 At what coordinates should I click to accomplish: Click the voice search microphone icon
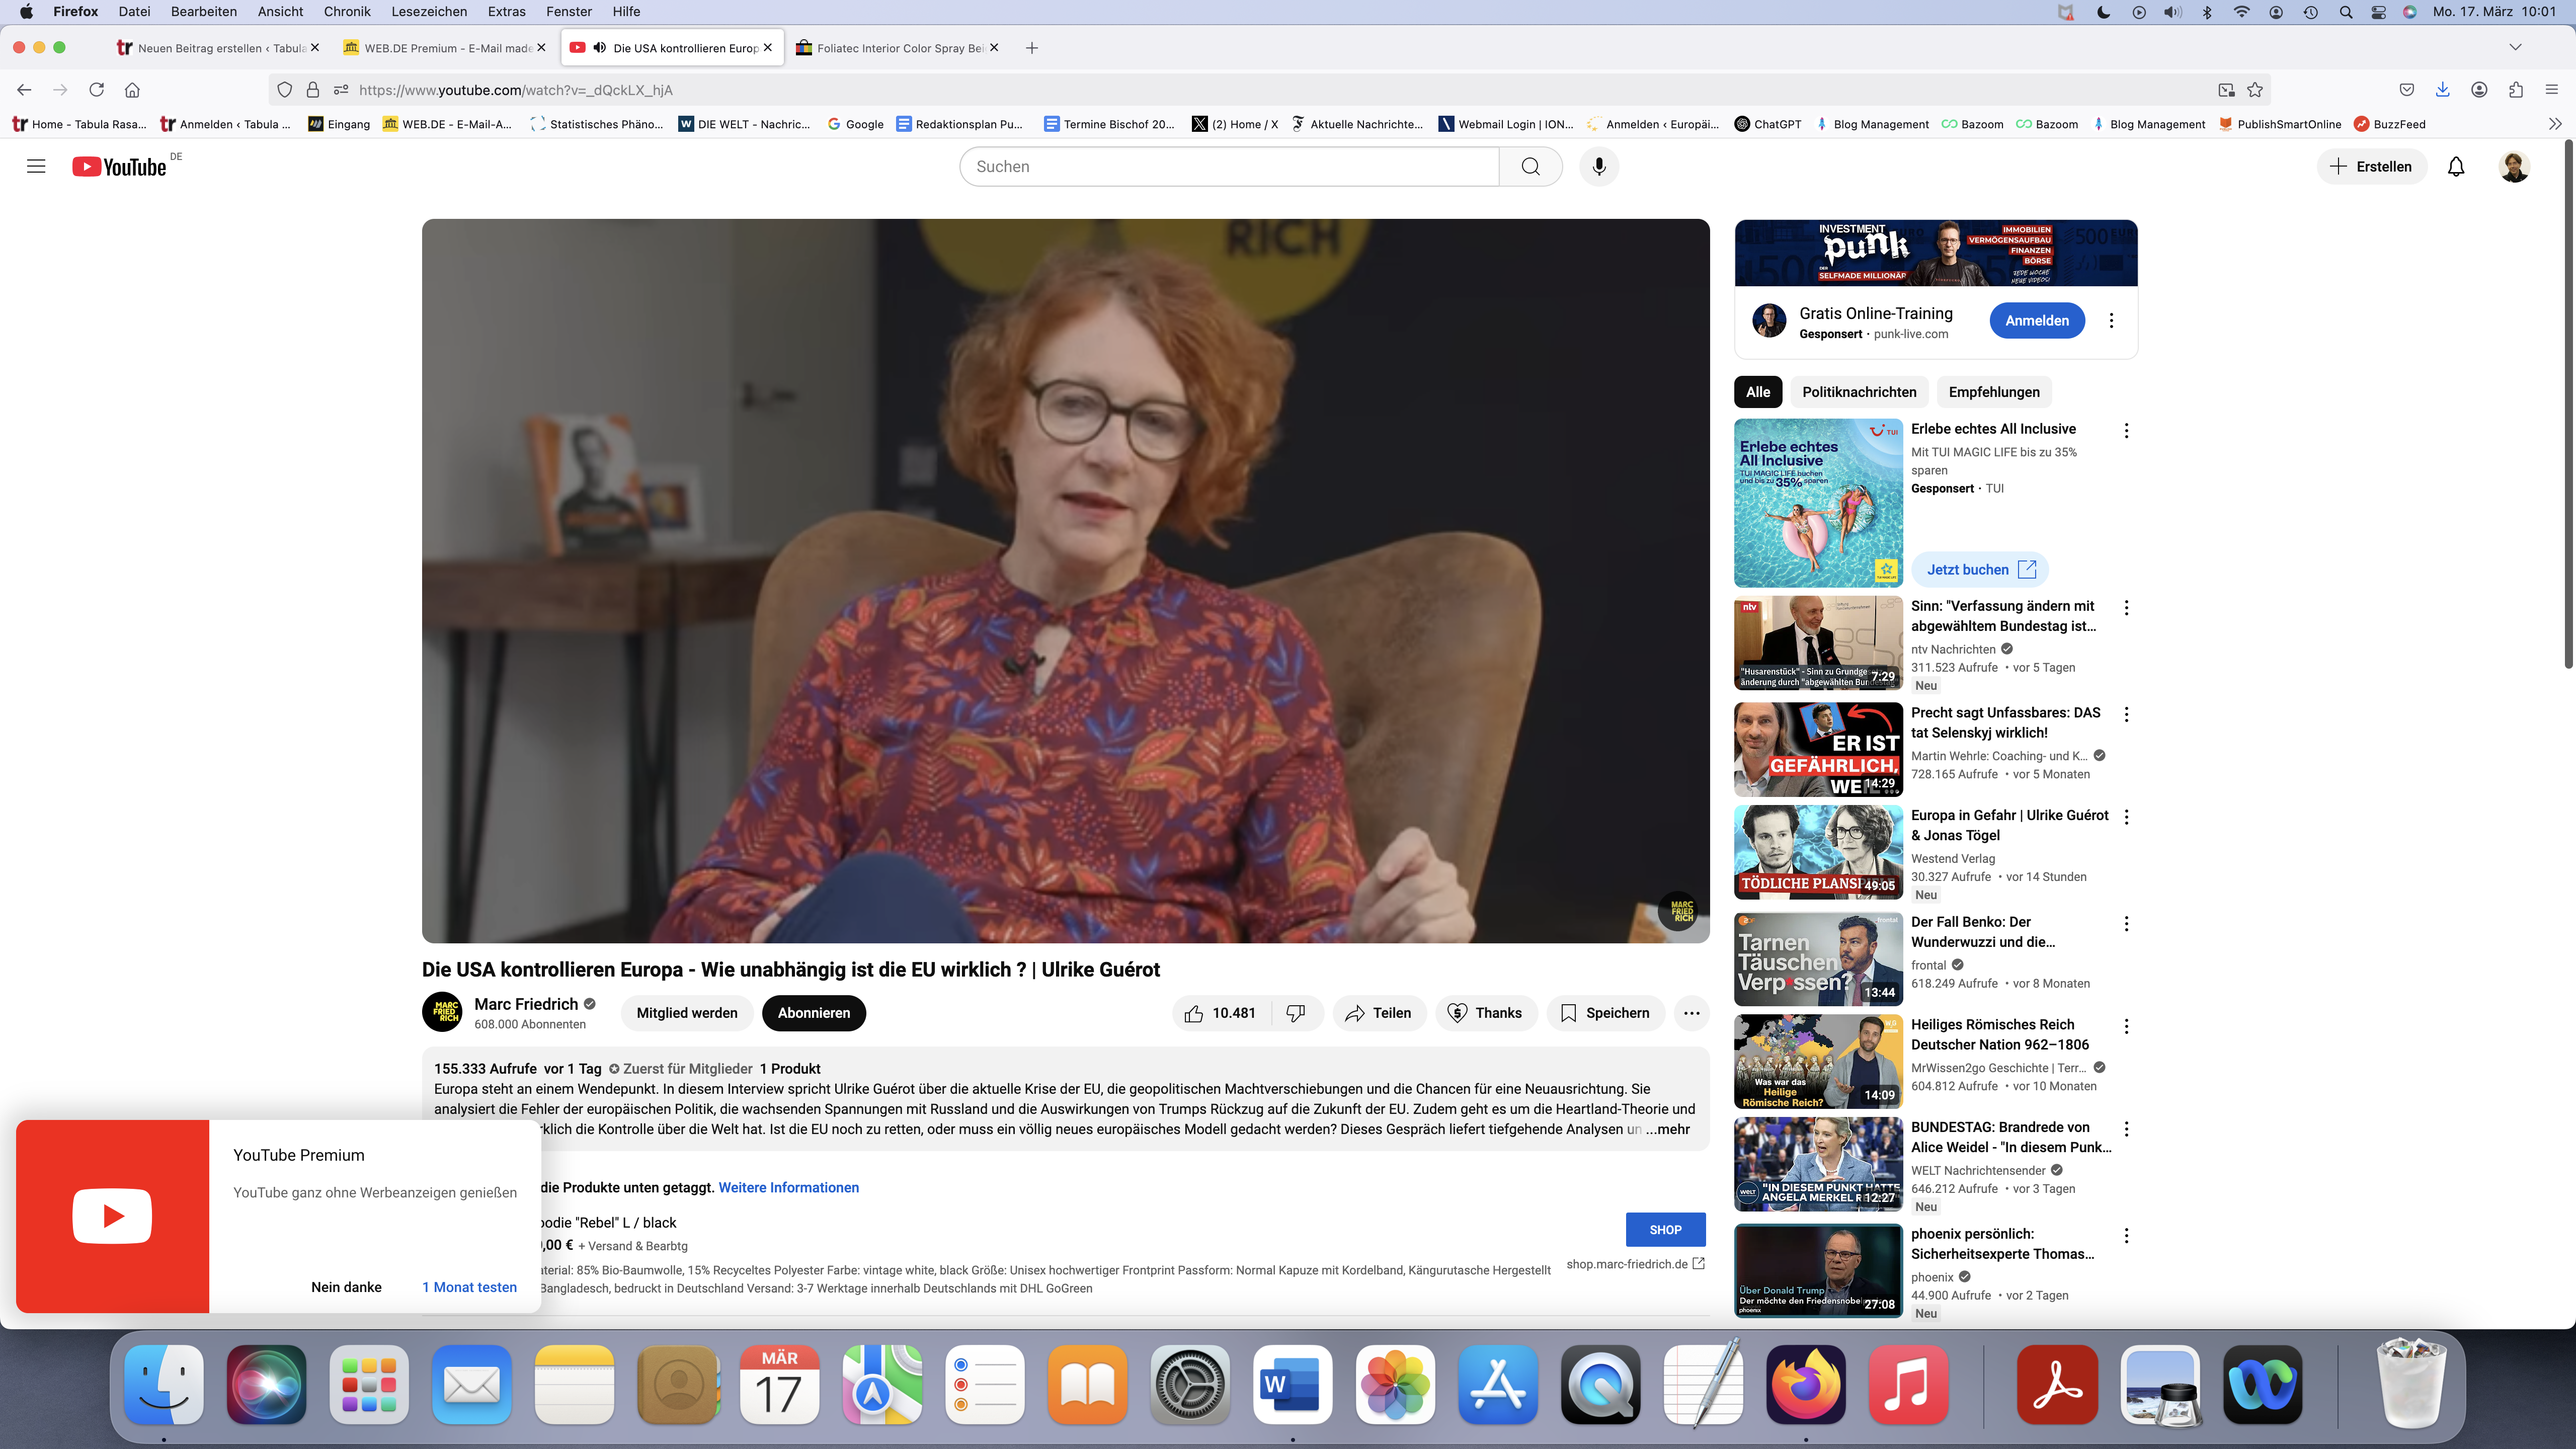tap(1599, 166)
